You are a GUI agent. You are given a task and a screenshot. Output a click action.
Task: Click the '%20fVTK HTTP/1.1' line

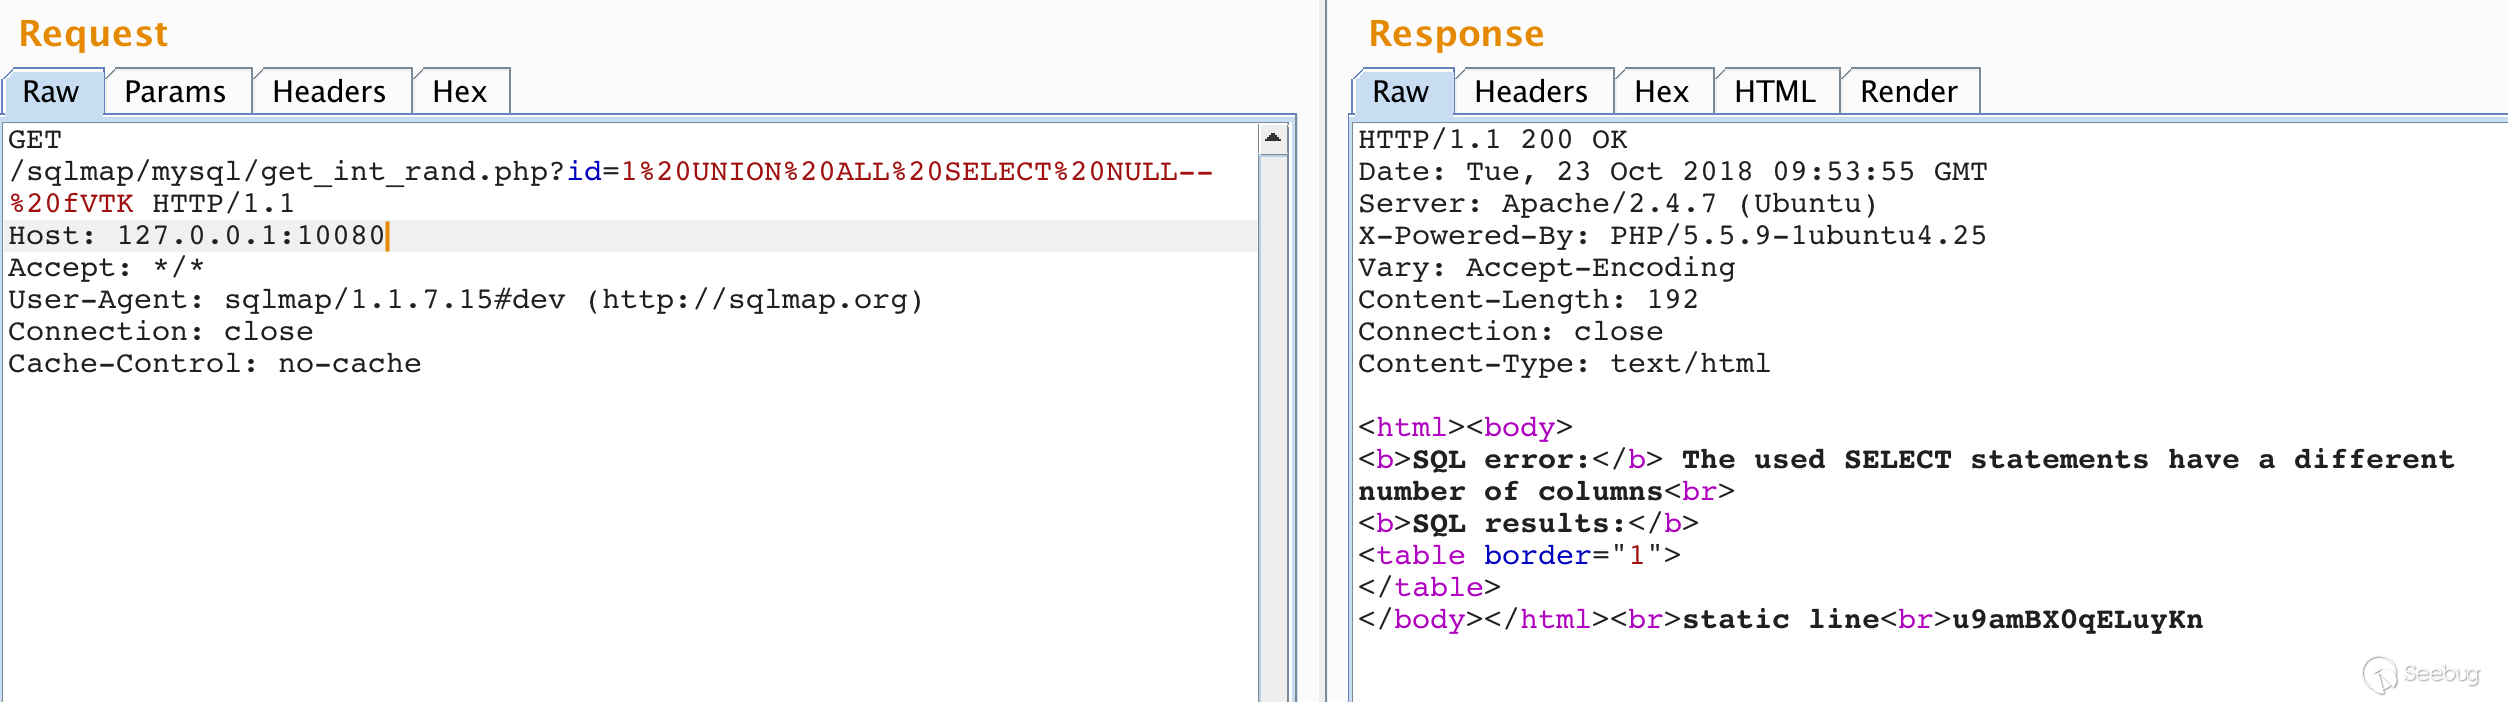click(152, 204)
